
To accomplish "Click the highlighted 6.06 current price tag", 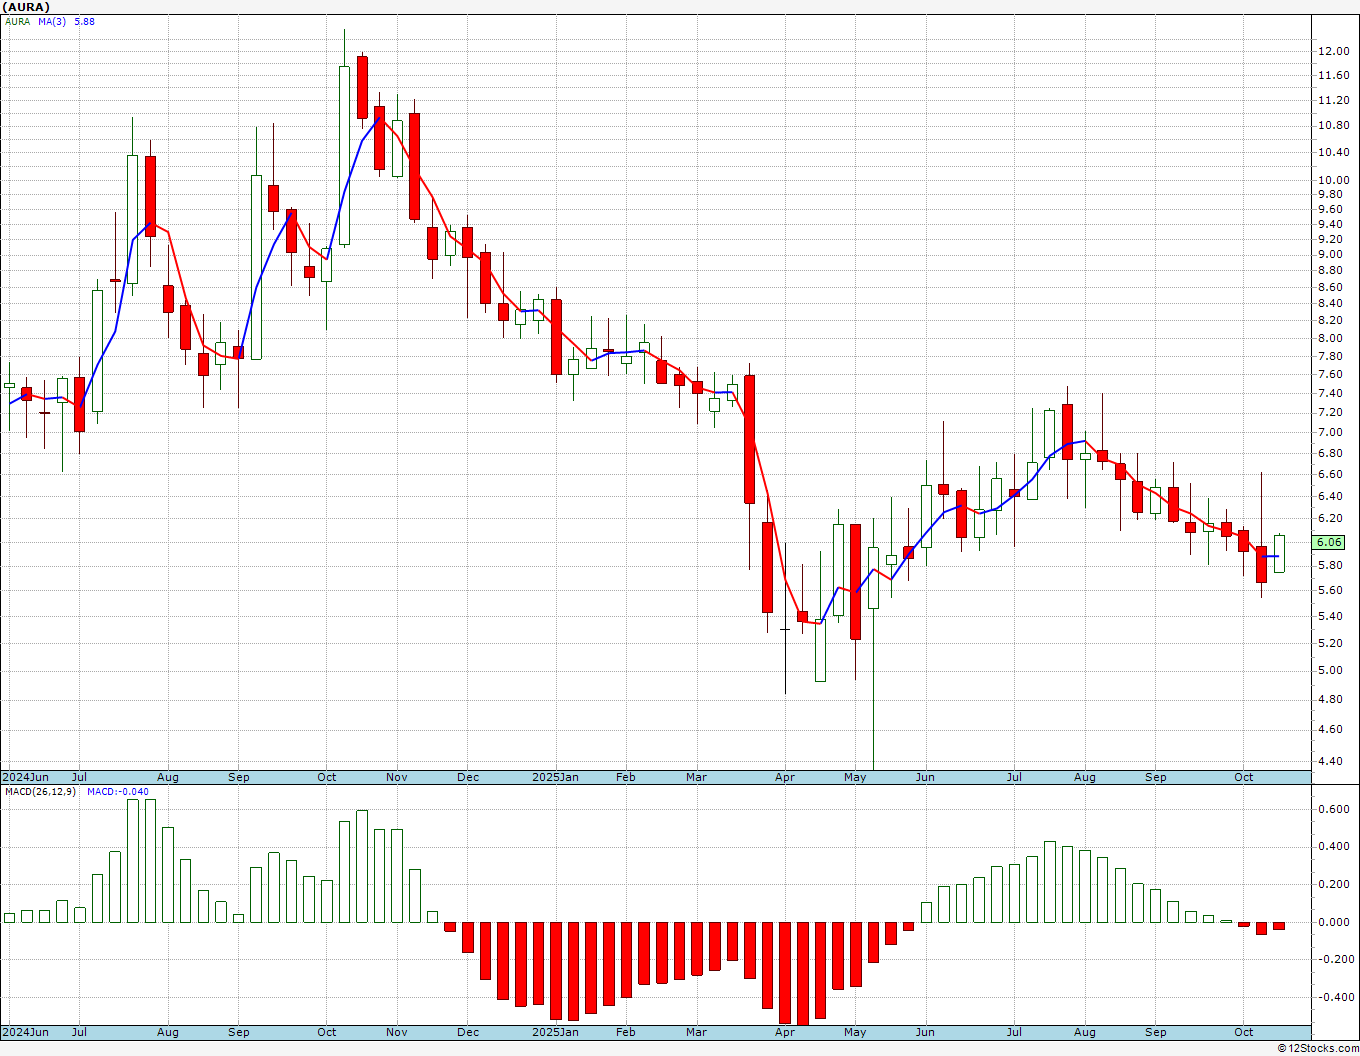I will pos(1329,542).
